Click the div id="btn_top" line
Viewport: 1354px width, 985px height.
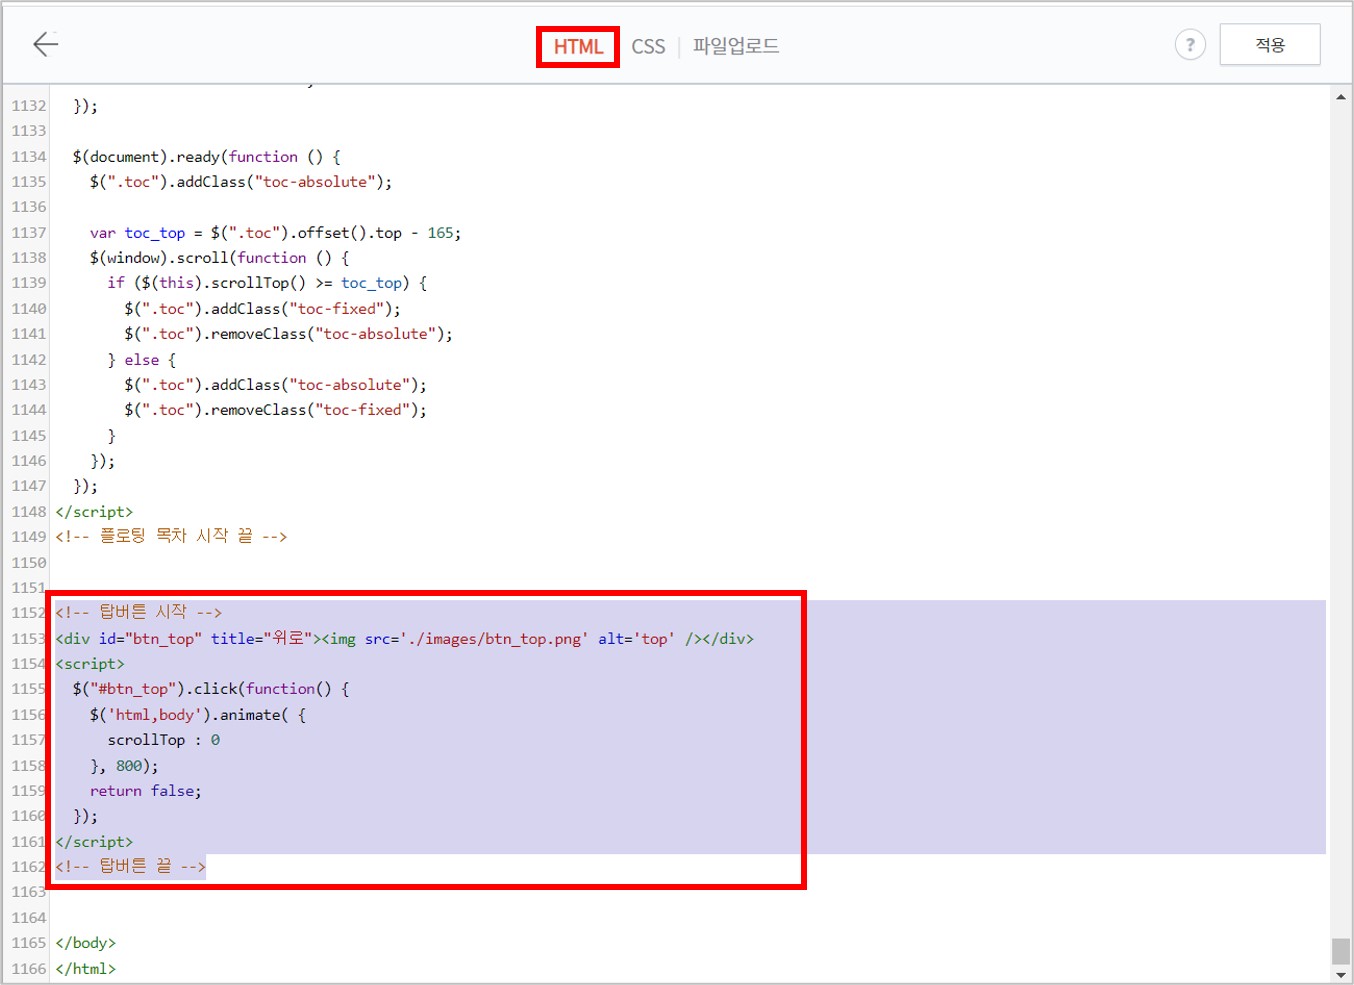[x=405, y=638]
